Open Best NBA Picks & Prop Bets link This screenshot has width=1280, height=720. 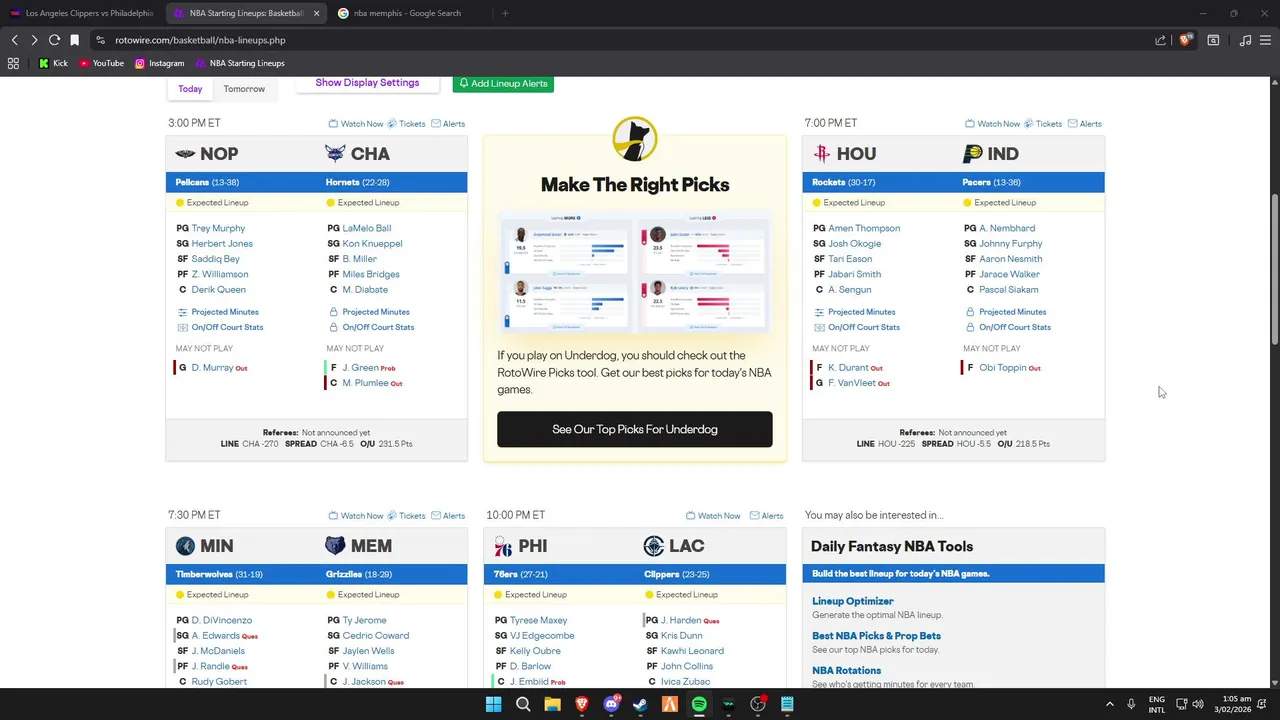876,636
